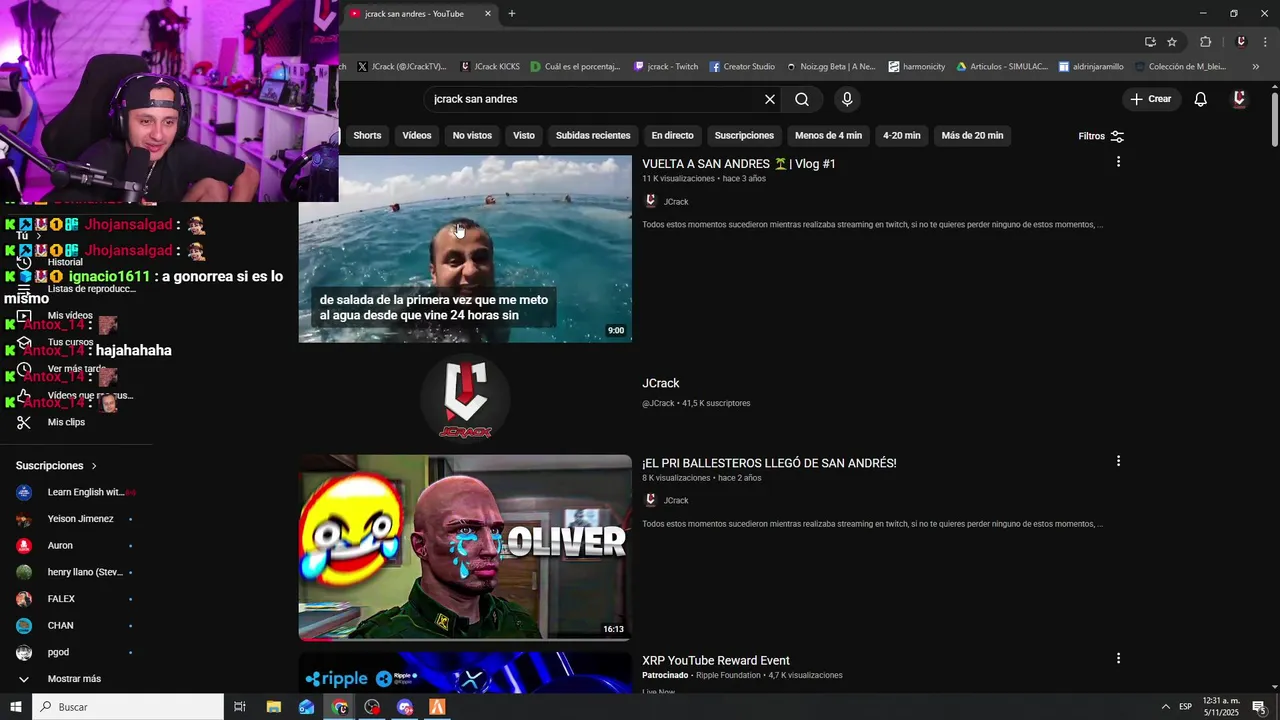Open options menu for XRP YouTube Reward Event
1280x720 pixels.
[x=1118, y=659]
